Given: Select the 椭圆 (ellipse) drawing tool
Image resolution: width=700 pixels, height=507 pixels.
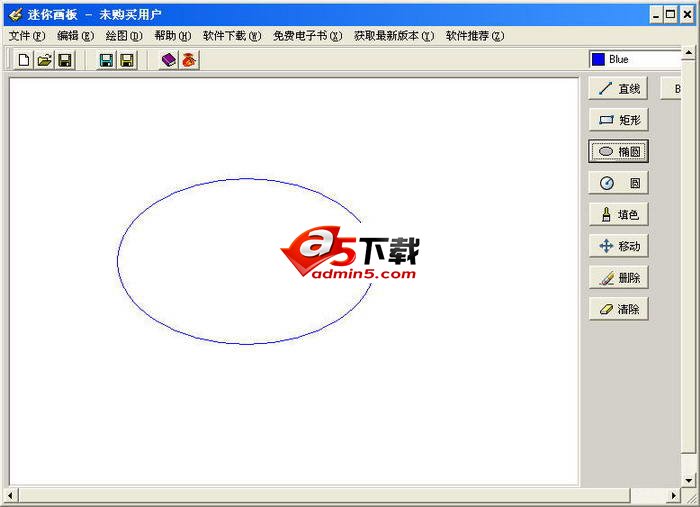Looking at the screenshot, I should pyautogui.click(x=618, y=152).
